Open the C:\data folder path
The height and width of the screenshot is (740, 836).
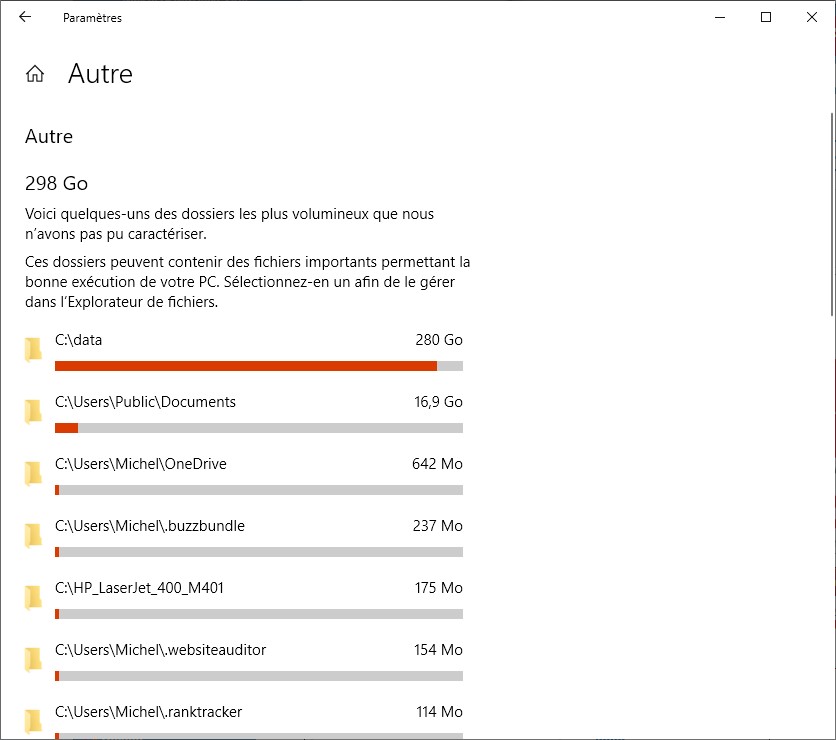[79, 340]
